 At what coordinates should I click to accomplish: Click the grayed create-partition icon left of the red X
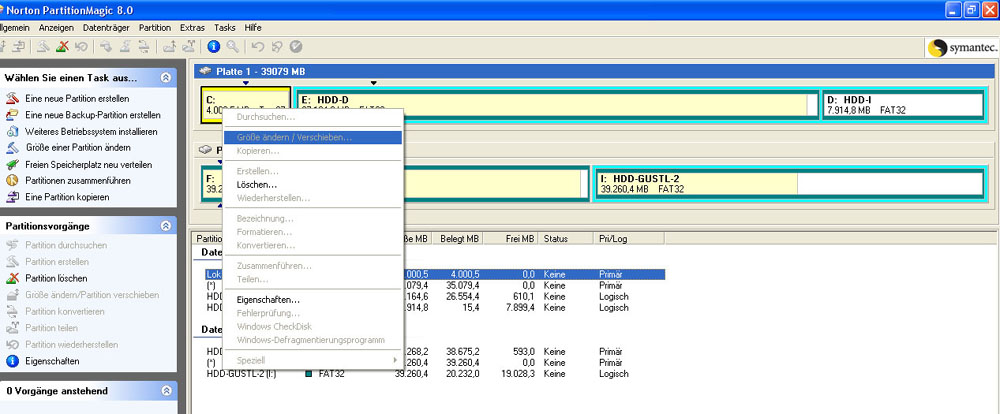[43, 46]
